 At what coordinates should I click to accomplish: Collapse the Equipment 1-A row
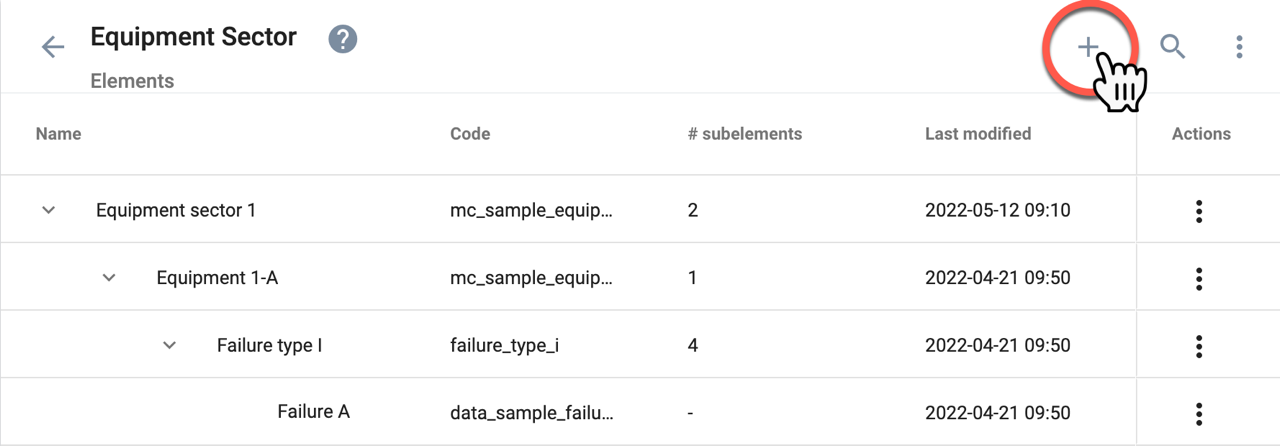coord(109,278)
